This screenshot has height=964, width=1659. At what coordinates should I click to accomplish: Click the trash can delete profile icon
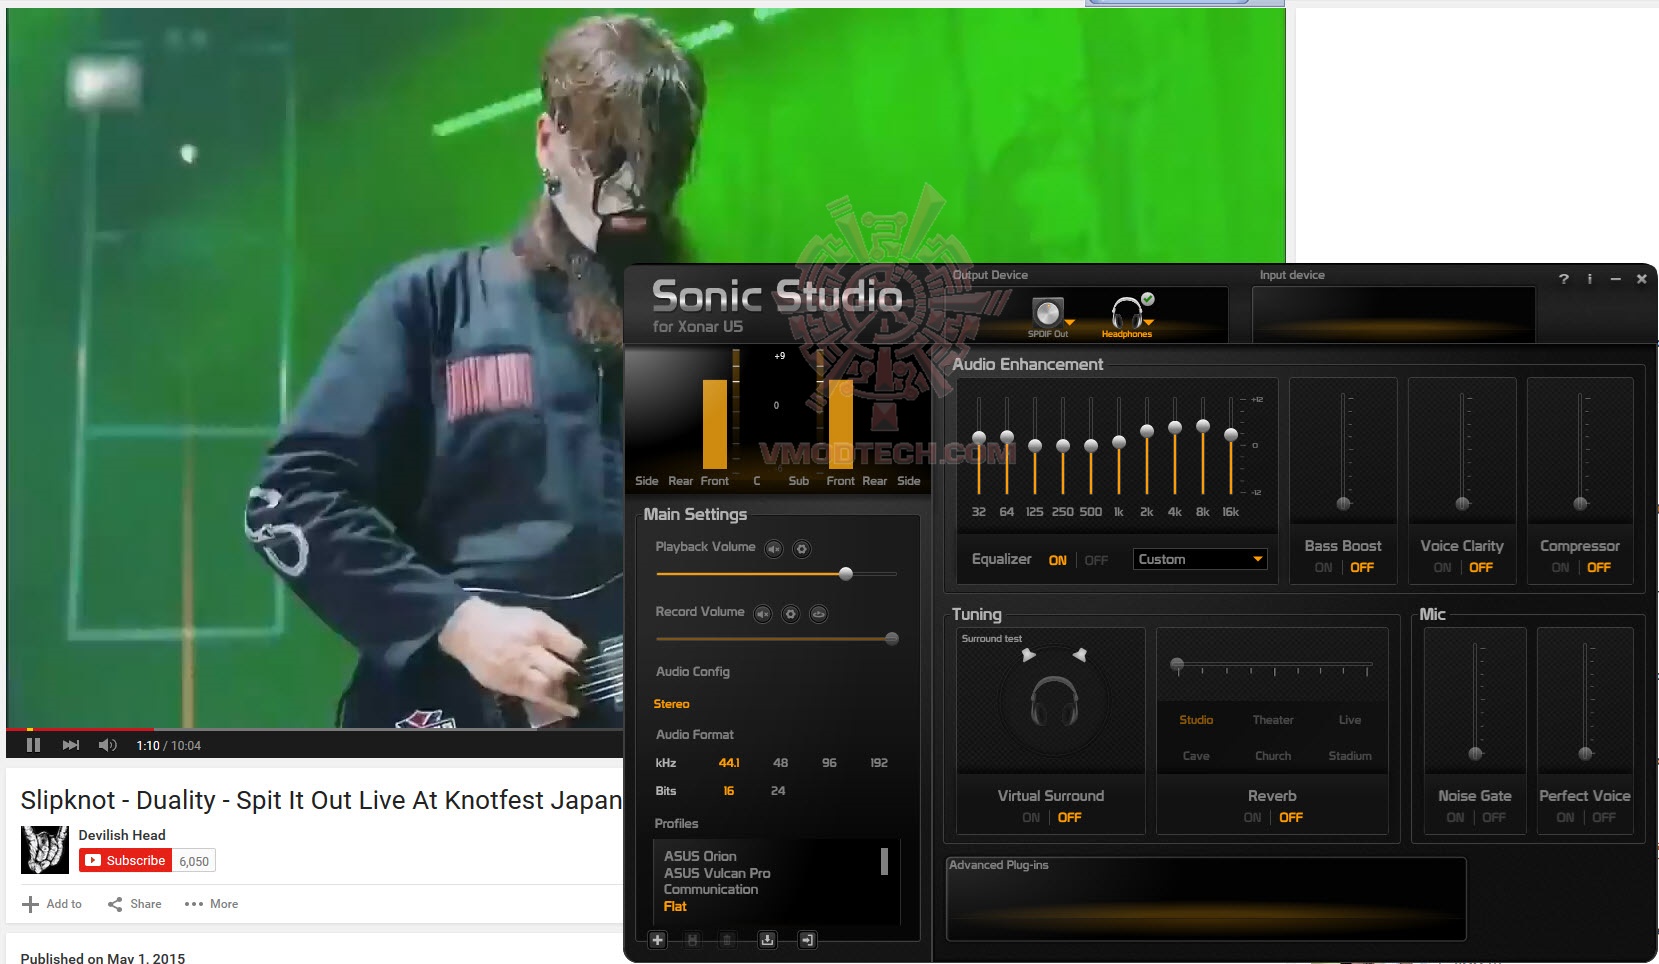coord(727,940)
